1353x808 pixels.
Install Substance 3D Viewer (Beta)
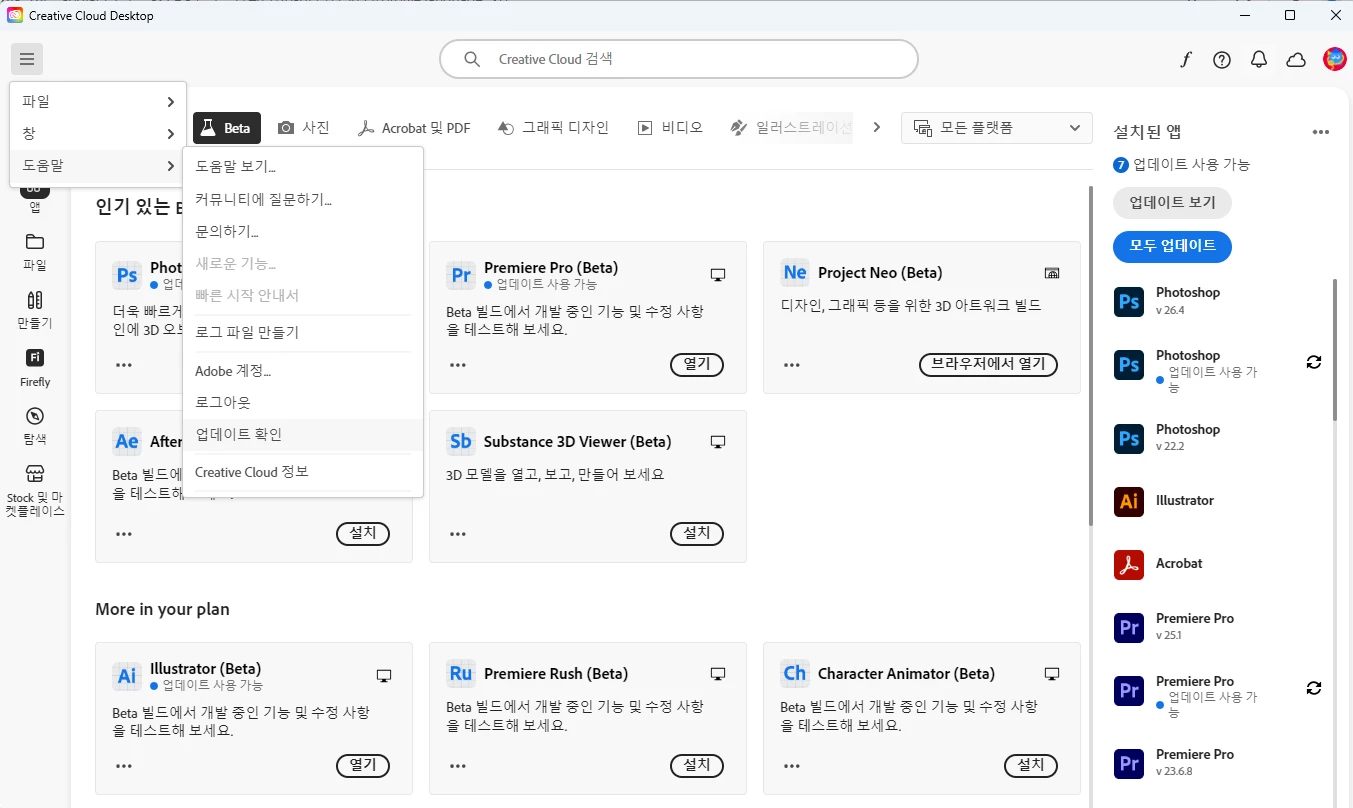click(697, 534)
